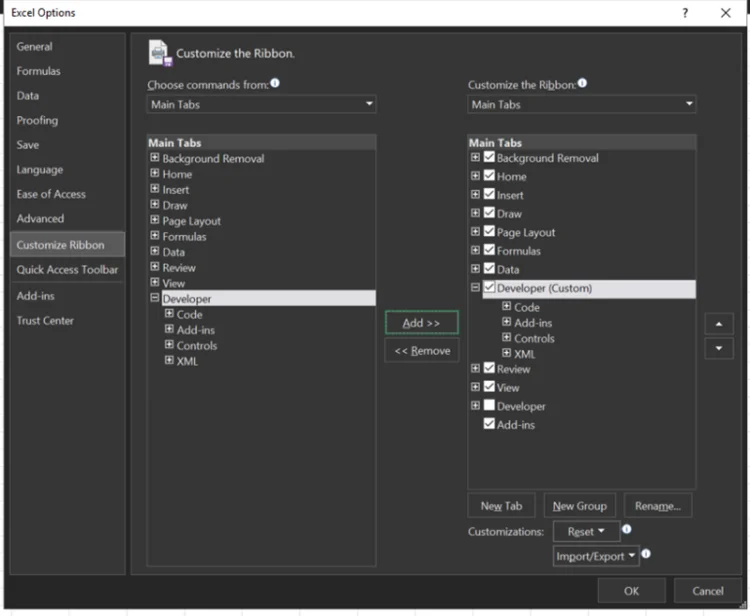Uncheck the Data tab checkbox

point(489,269)
